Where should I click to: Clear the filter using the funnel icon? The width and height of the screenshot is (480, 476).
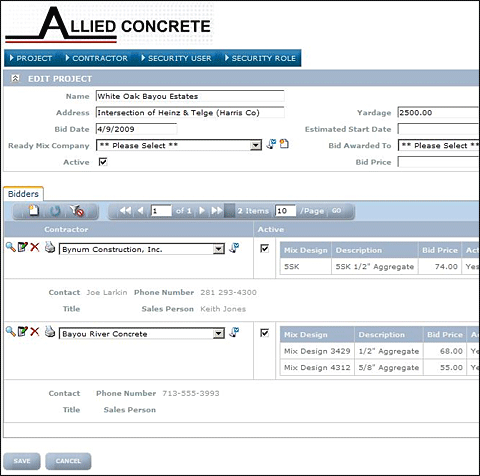tap(77, 211)
